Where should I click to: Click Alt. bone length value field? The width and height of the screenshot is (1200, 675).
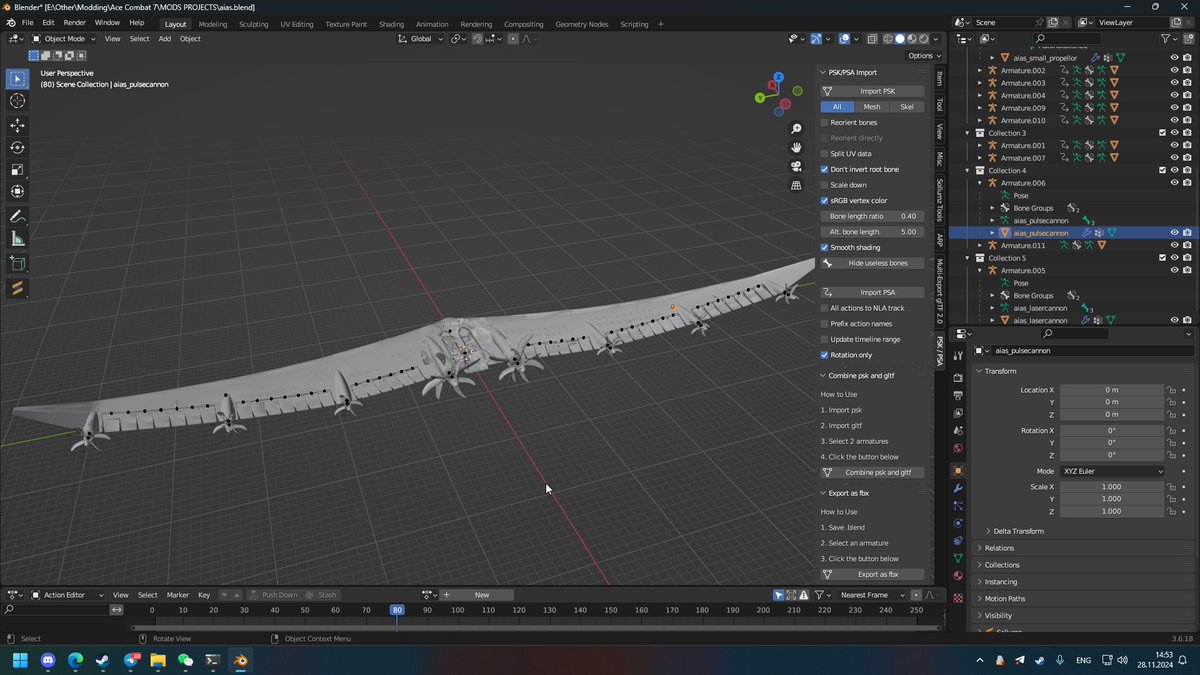click(x=872, y=232)
